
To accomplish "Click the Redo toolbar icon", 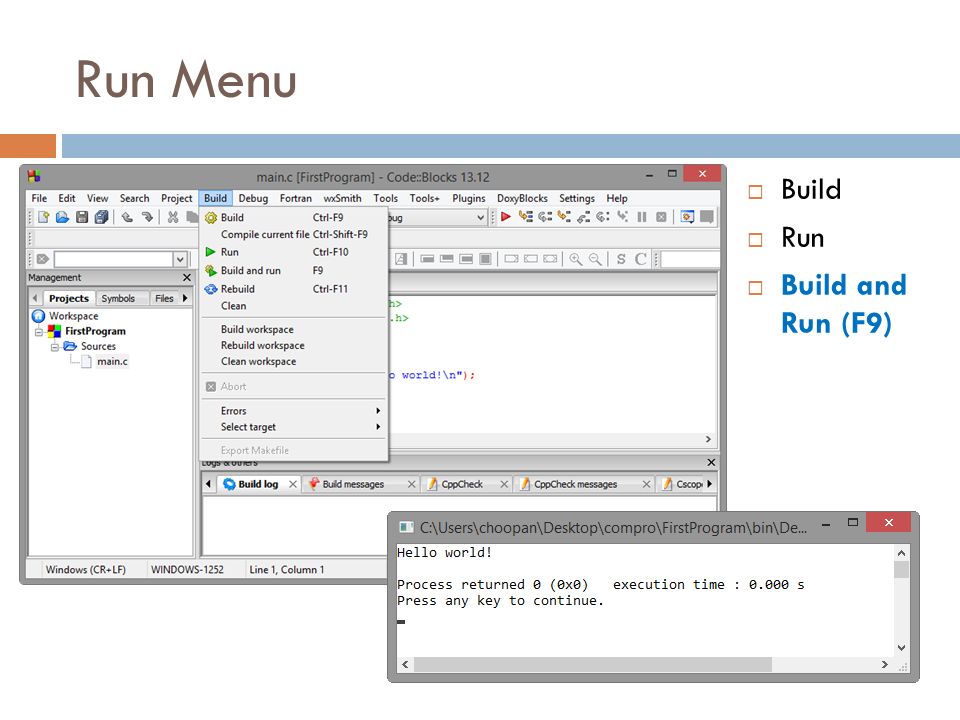I will [147, 217].
